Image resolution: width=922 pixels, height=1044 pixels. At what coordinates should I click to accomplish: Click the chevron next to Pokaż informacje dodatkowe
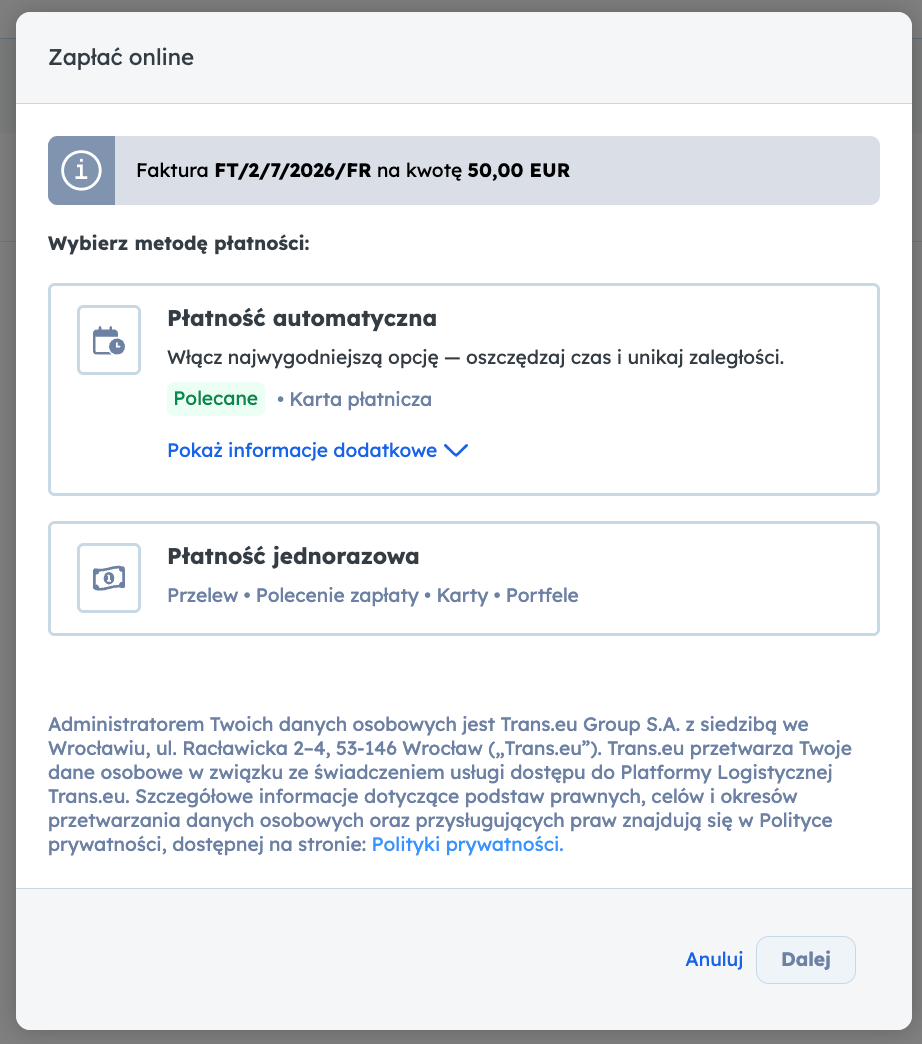456,451
